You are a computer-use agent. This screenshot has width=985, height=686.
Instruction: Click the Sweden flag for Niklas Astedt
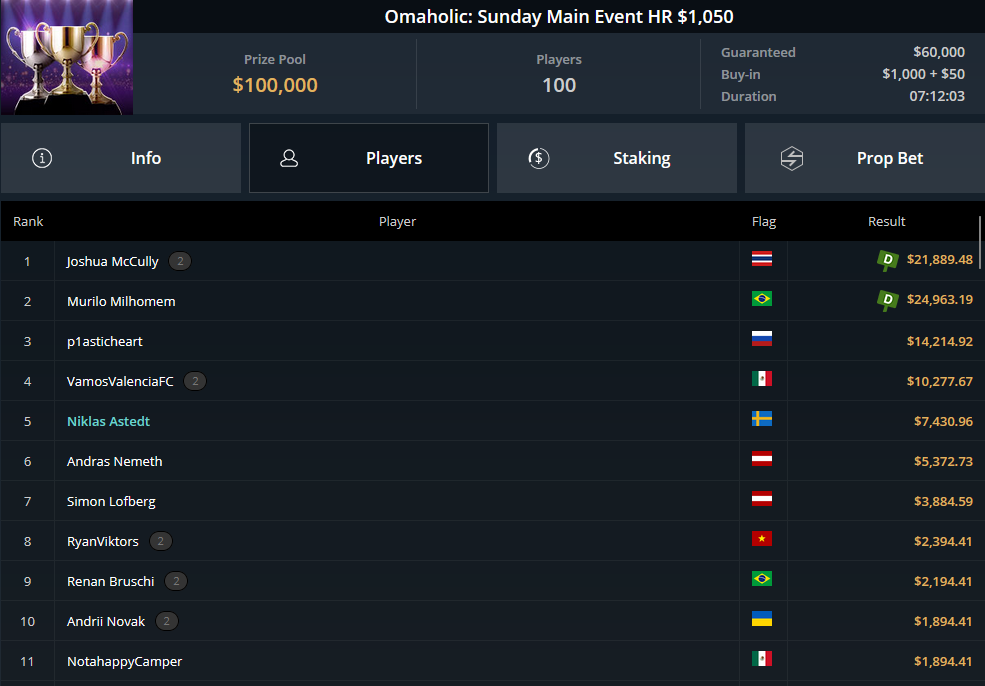762,419
